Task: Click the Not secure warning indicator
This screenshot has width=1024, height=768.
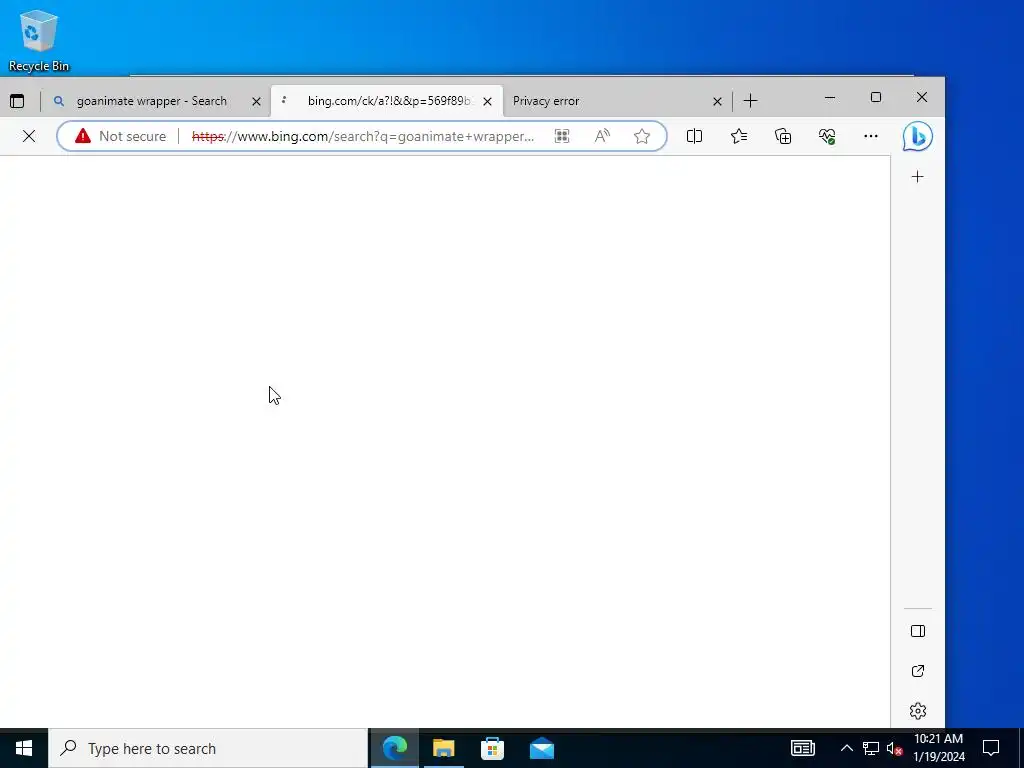Action: click(x=121, y=136)
